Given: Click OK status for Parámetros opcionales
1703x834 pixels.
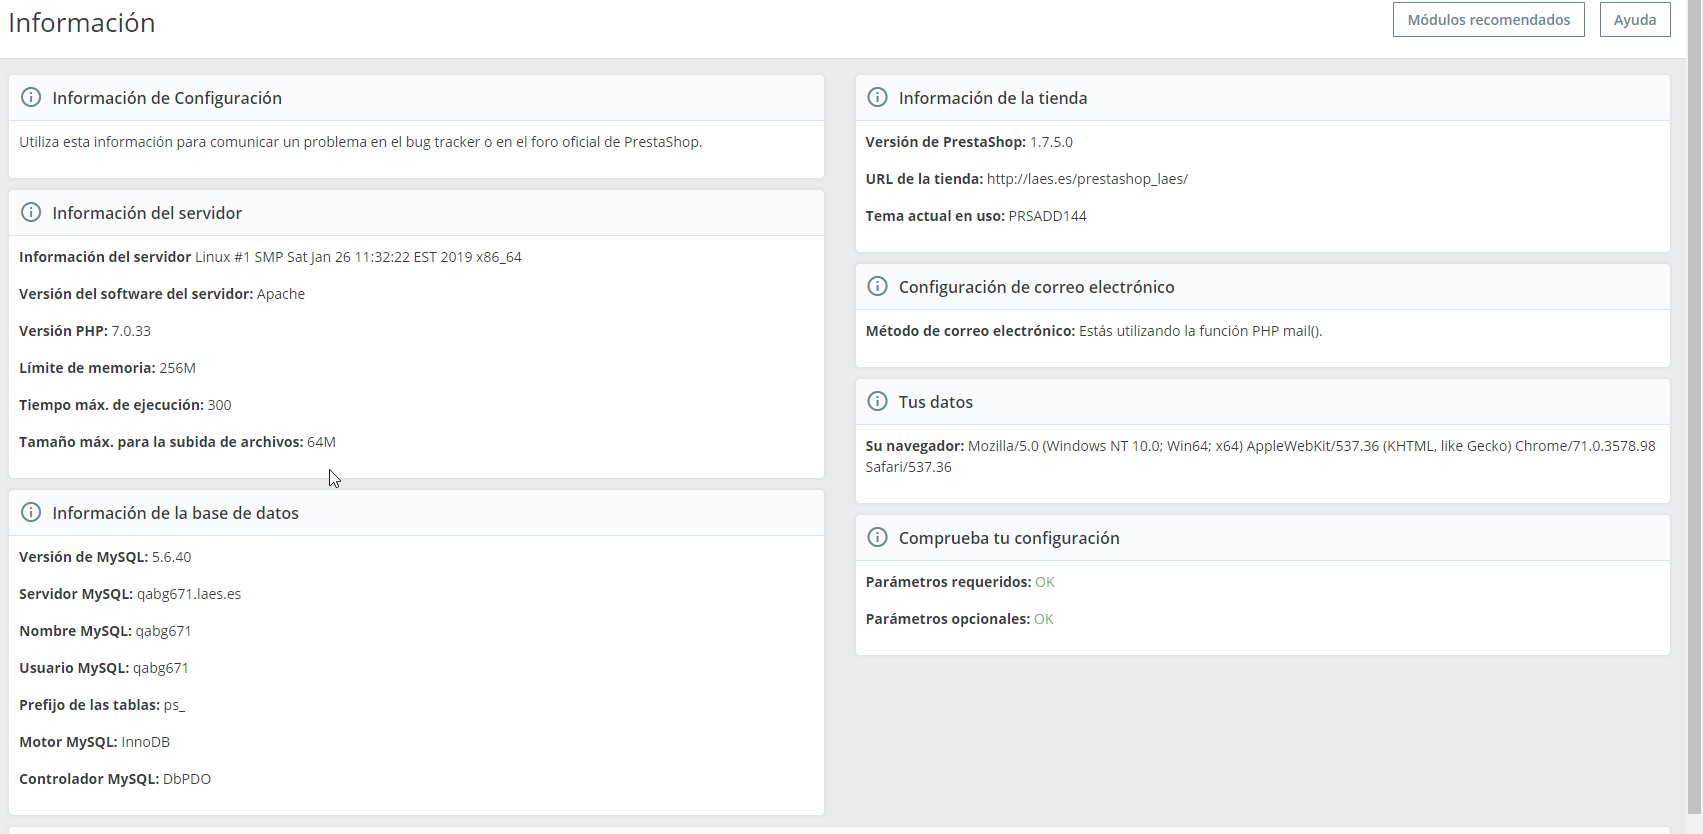Looking at the screenshot, I should click(x=1043, y=619).
